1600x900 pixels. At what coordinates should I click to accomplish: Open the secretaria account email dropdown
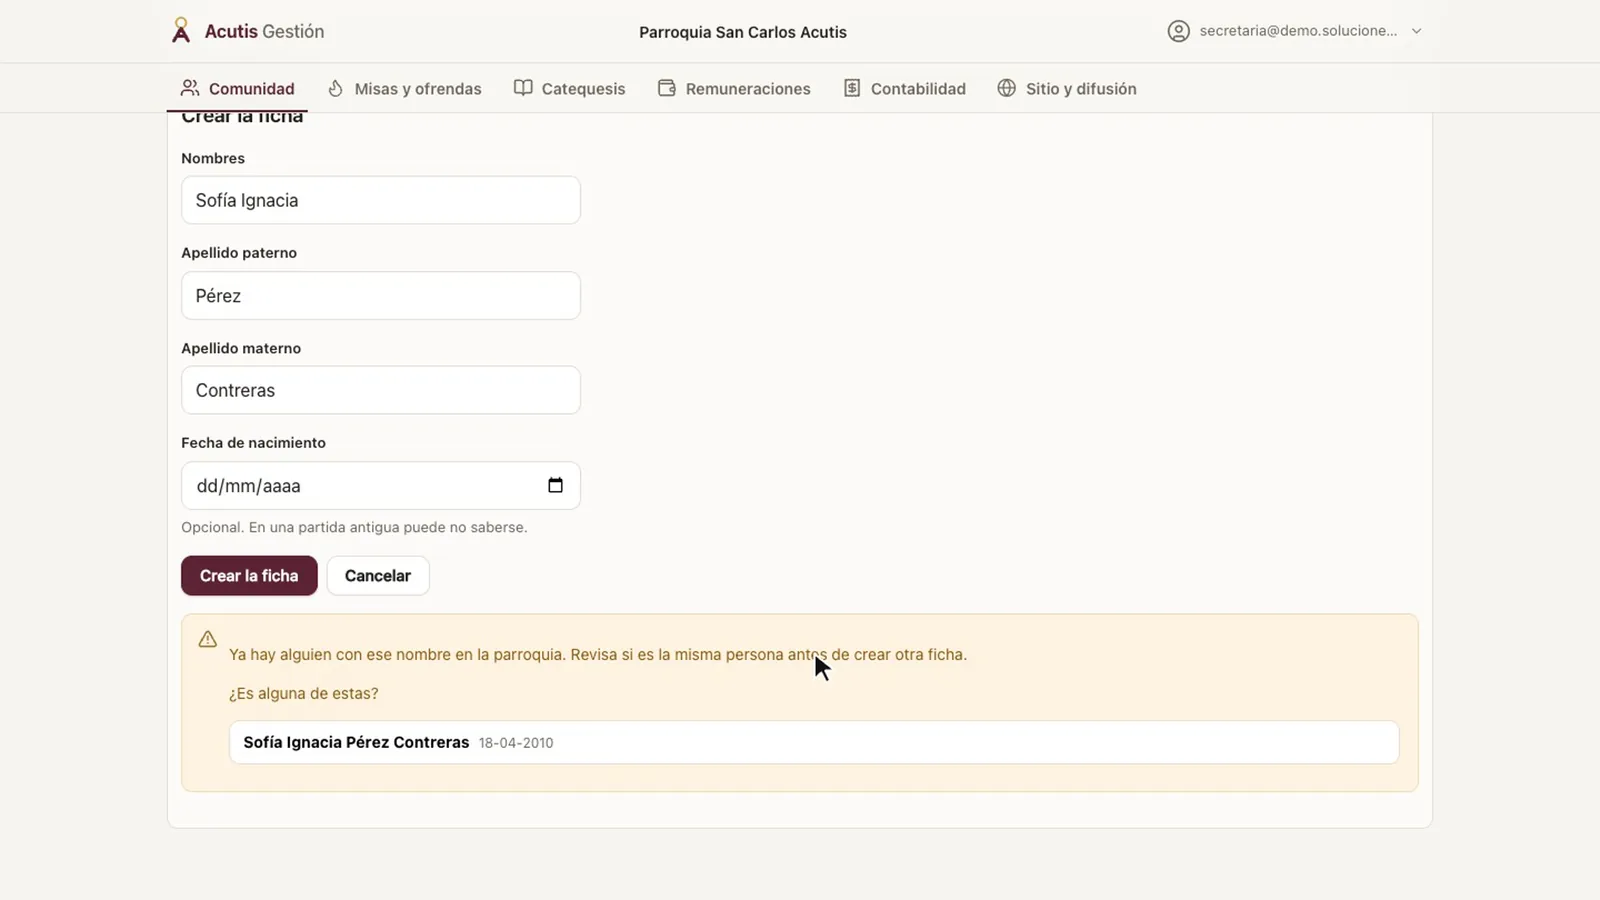[1295, 31]
